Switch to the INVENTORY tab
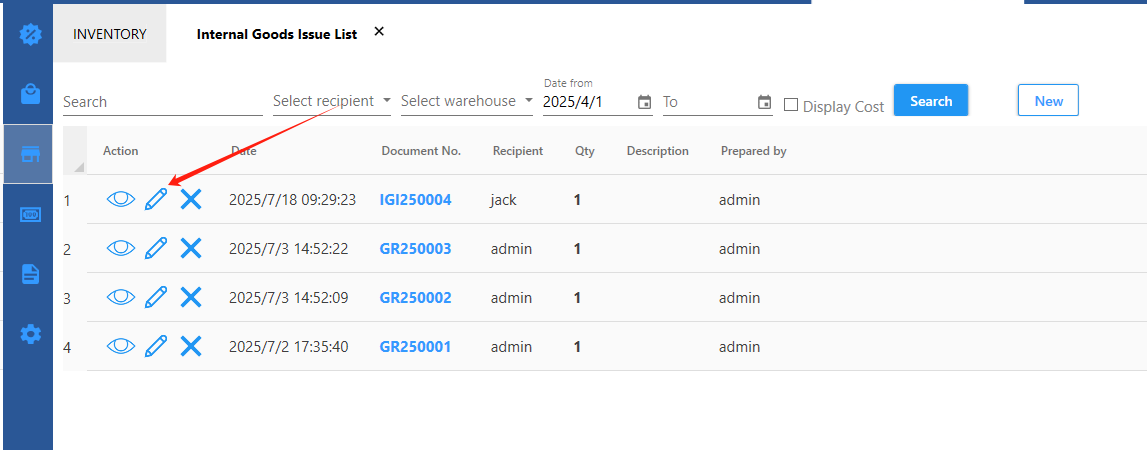 tap(110, 34)
